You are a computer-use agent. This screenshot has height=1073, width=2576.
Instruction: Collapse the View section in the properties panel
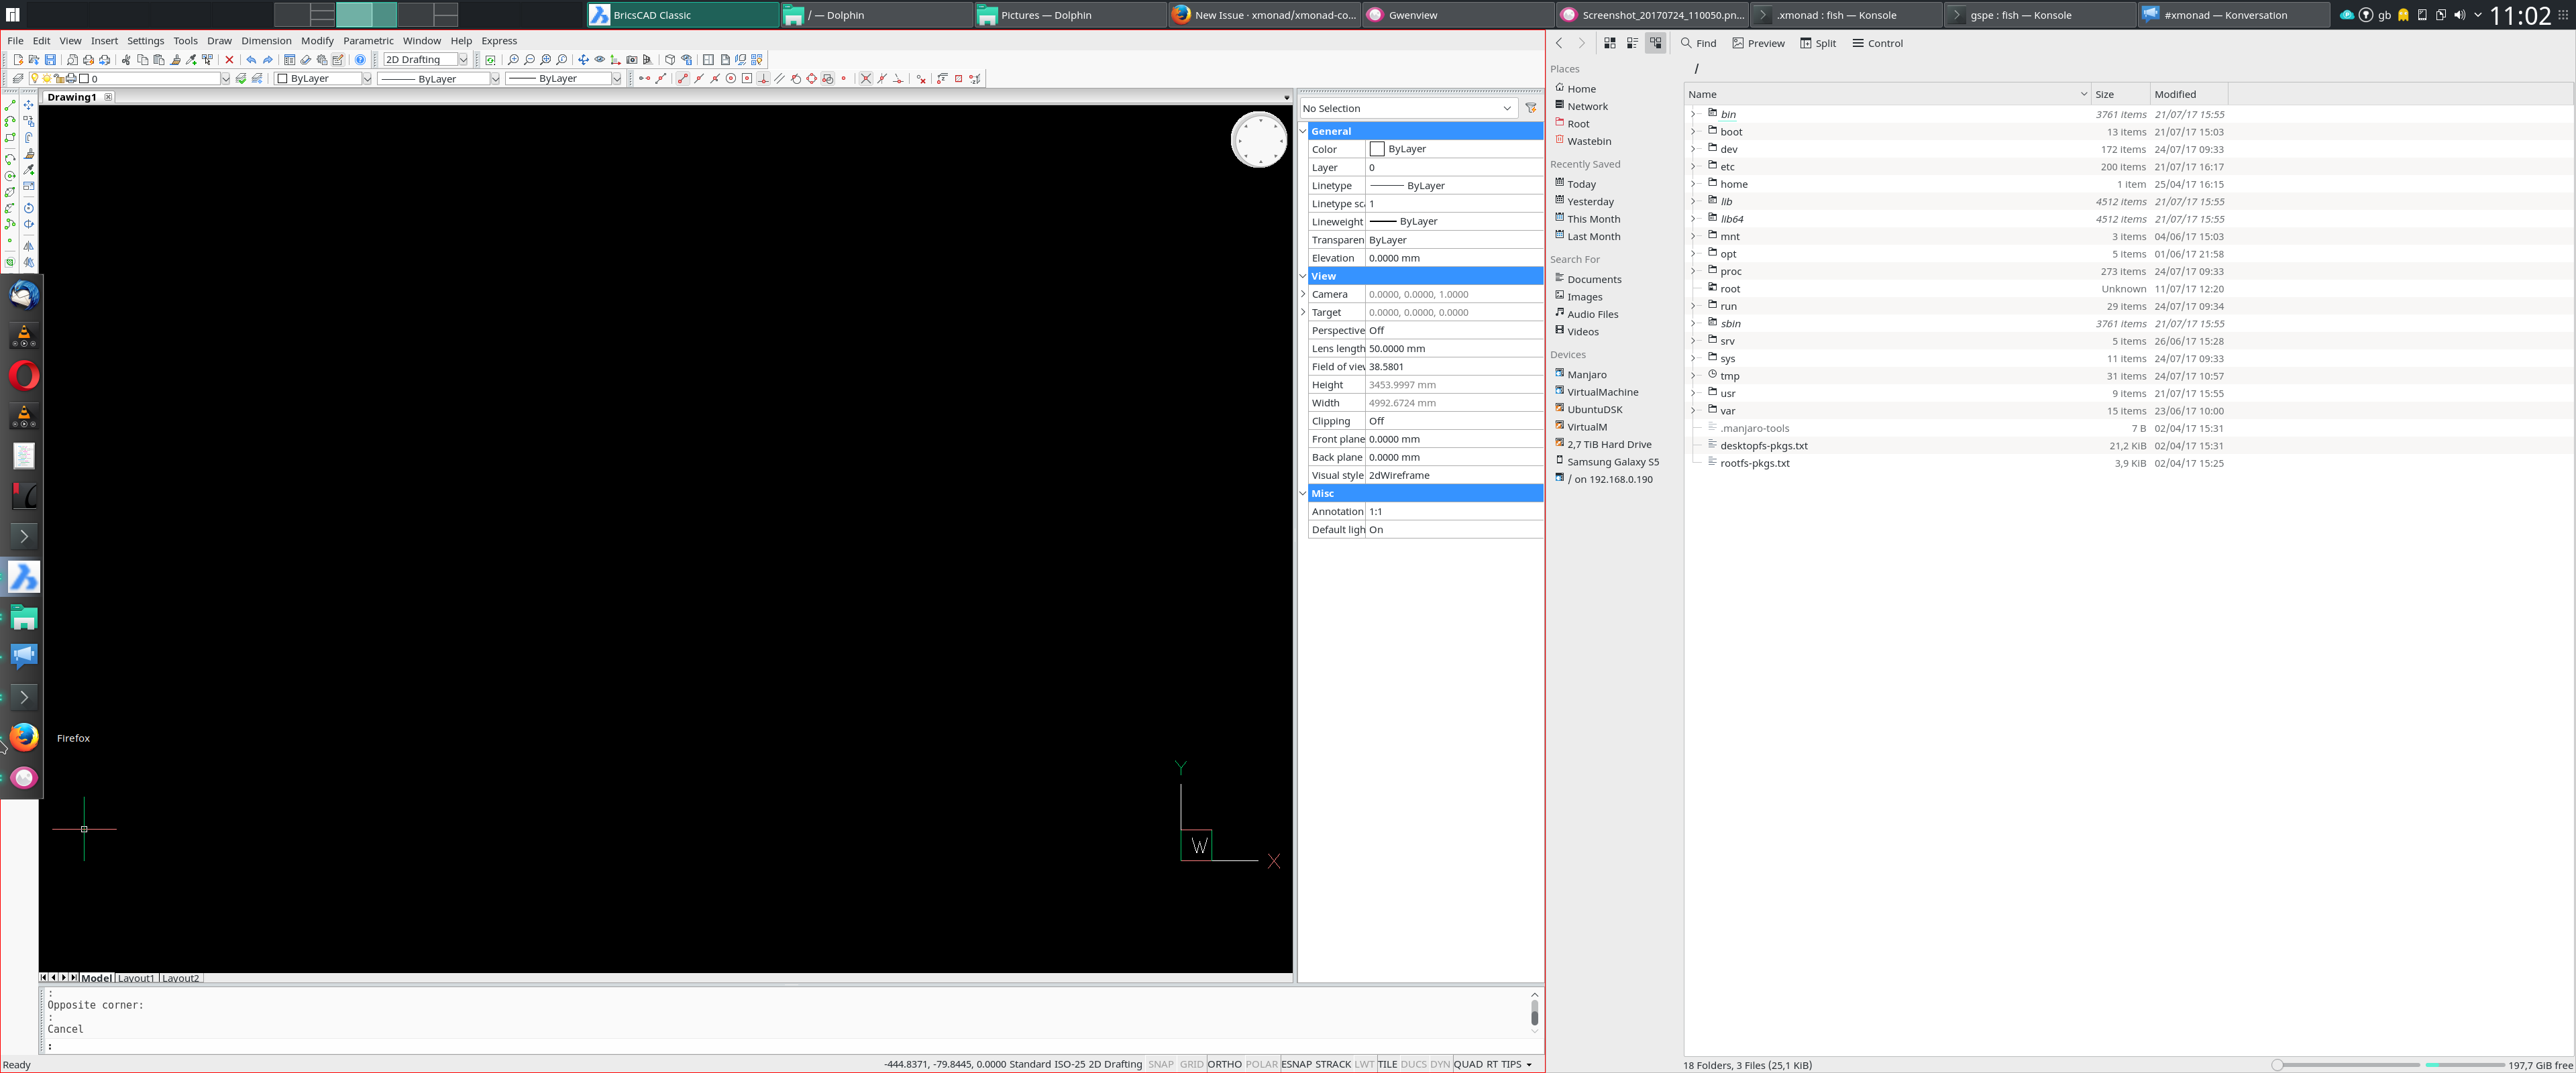(1303, 275)
